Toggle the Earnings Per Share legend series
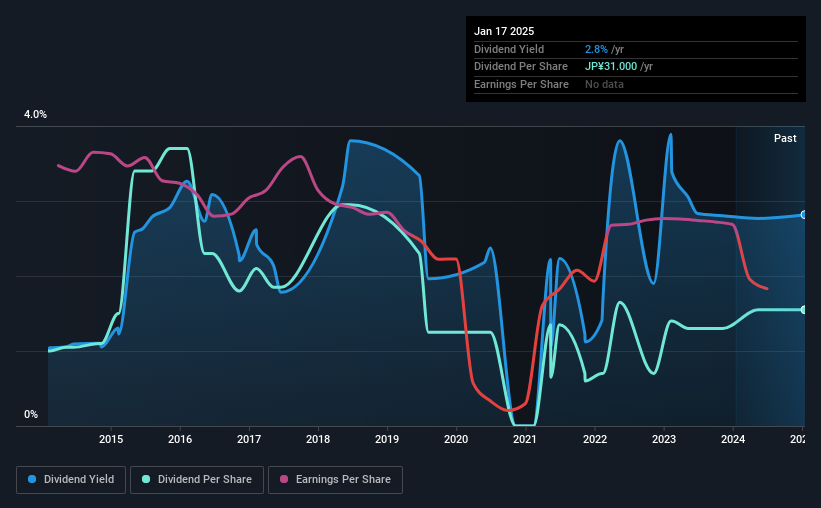This screenshot has height=508, width=821. click(335, 480)
